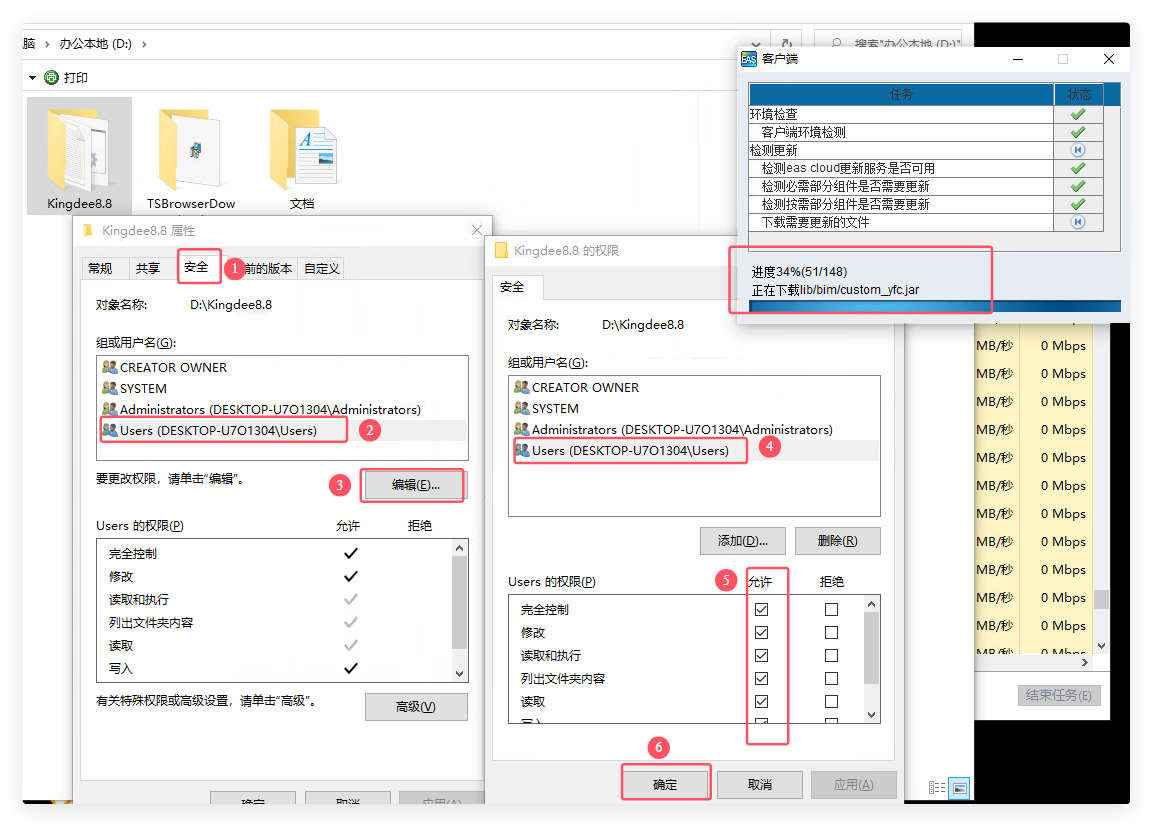Click green check for 检测按需部分组件是否需要更新
Image resolution: width=1152 pixels, height=826 pixels.
[1078, 204]
